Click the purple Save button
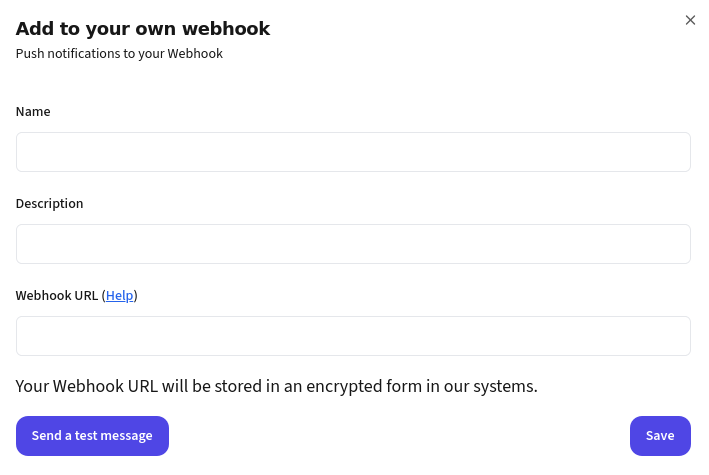The image size is (709, 475). tap(660, 436)
